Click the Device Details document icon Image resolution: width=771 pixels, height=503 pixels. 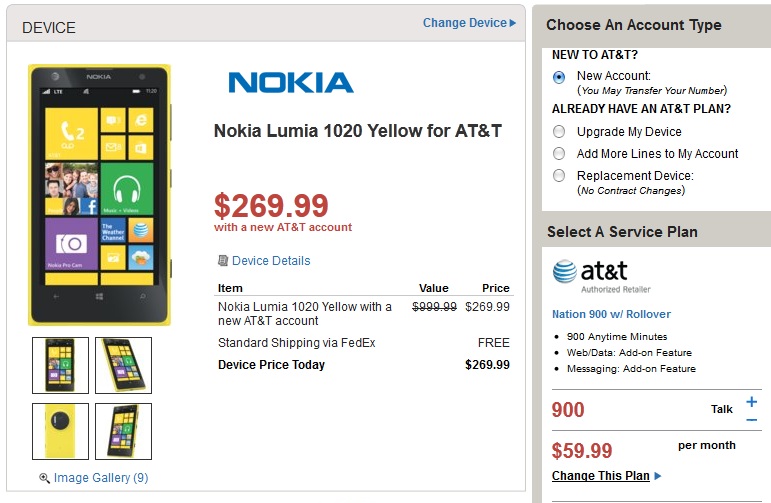(223, 261)
